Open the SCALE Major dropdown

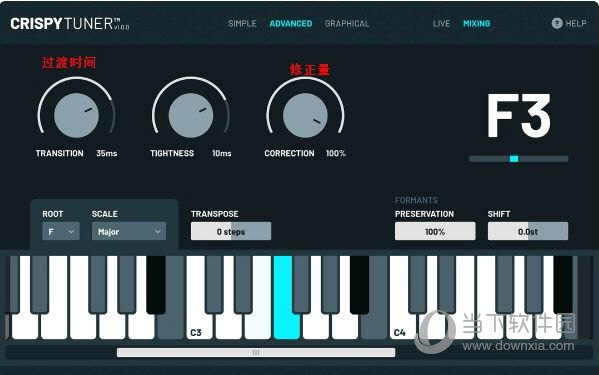tap(129, 231)
